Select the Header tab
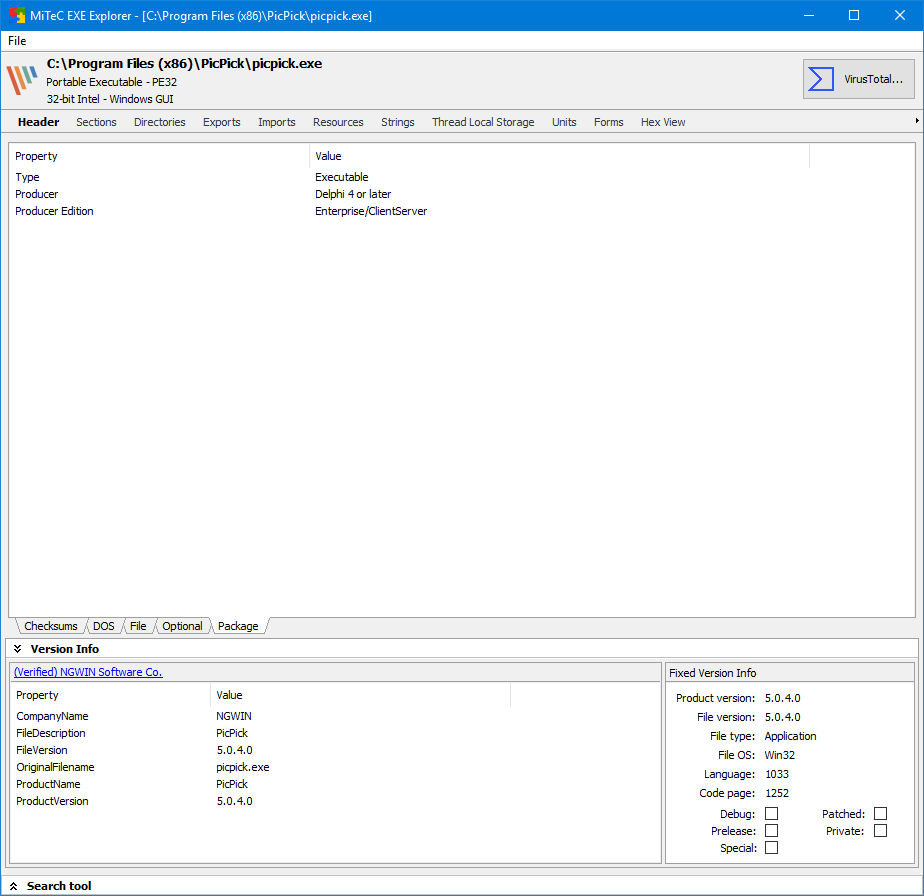 38,122
